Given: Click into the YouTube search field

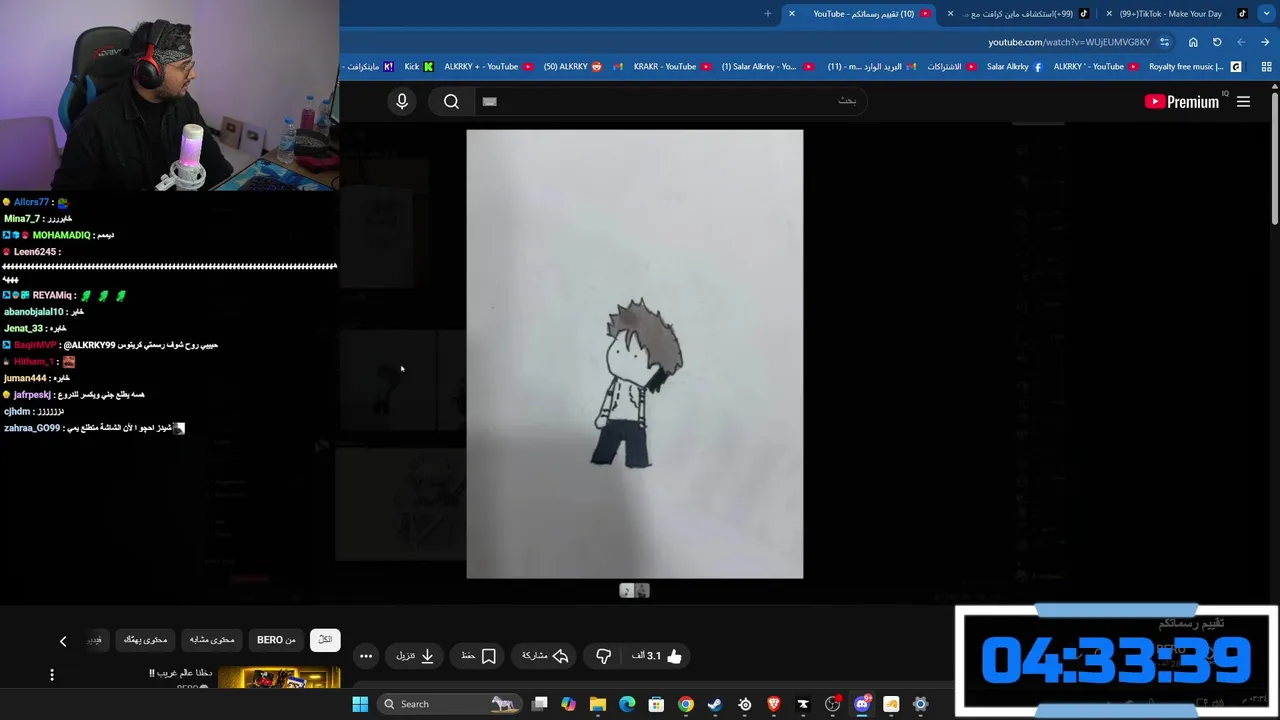Looking at the screenshot, I should (670, 101).
